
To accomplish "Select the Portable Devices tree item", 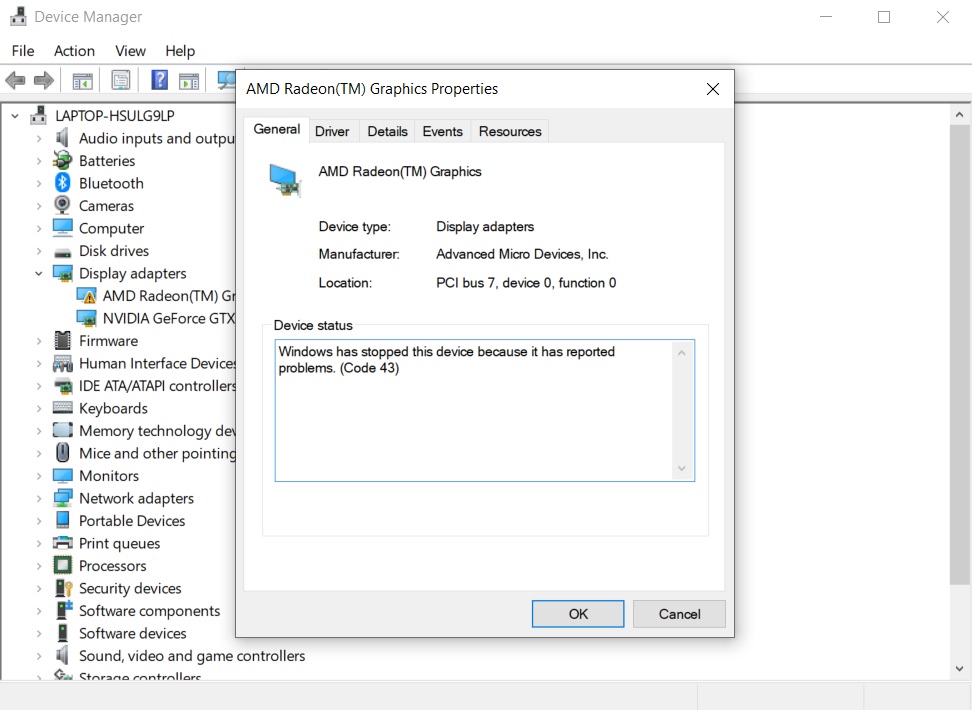I will click(132, 521).
